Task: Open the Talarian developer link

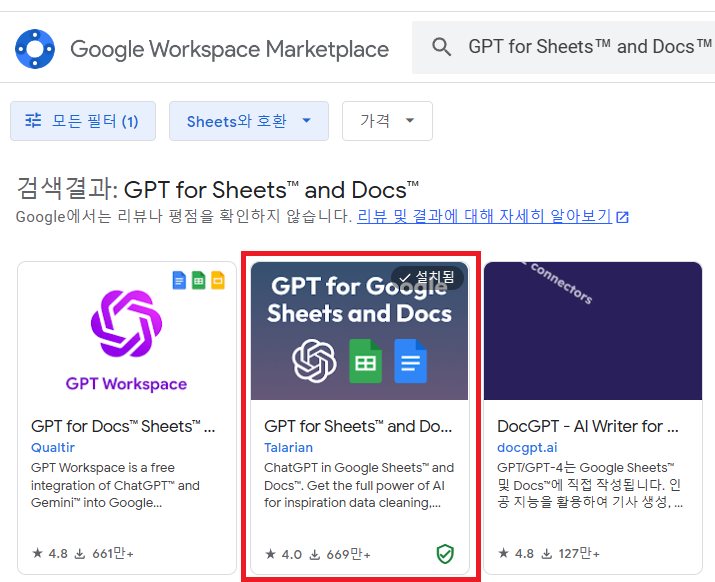Action: coord(289,447)
